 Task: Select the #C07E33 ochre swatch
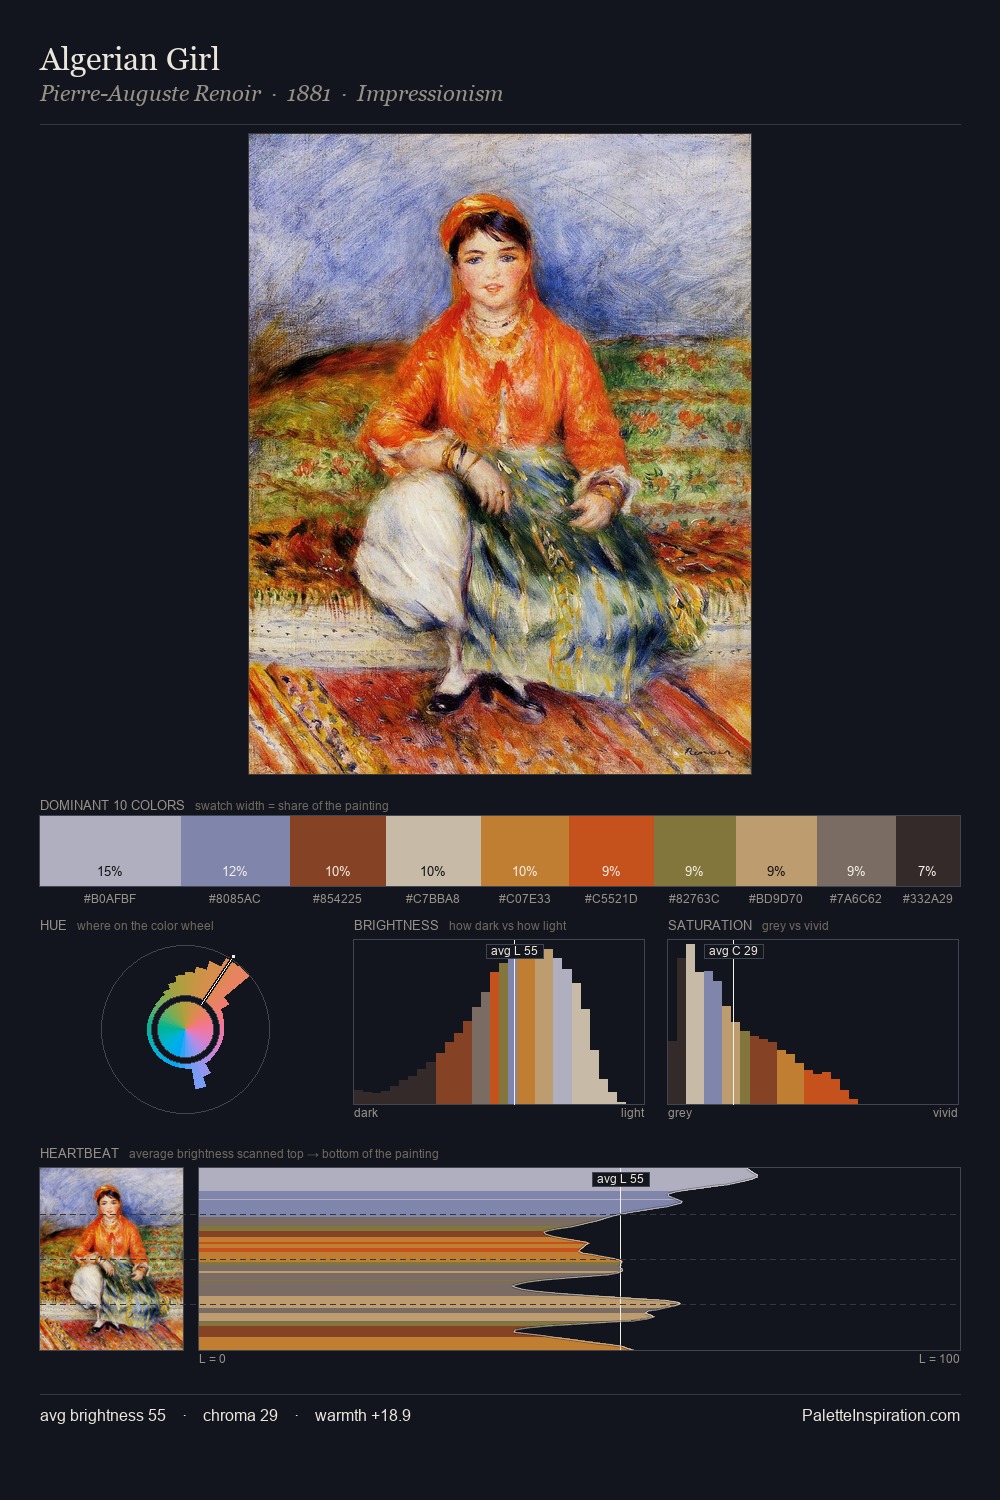click(525, 851)
